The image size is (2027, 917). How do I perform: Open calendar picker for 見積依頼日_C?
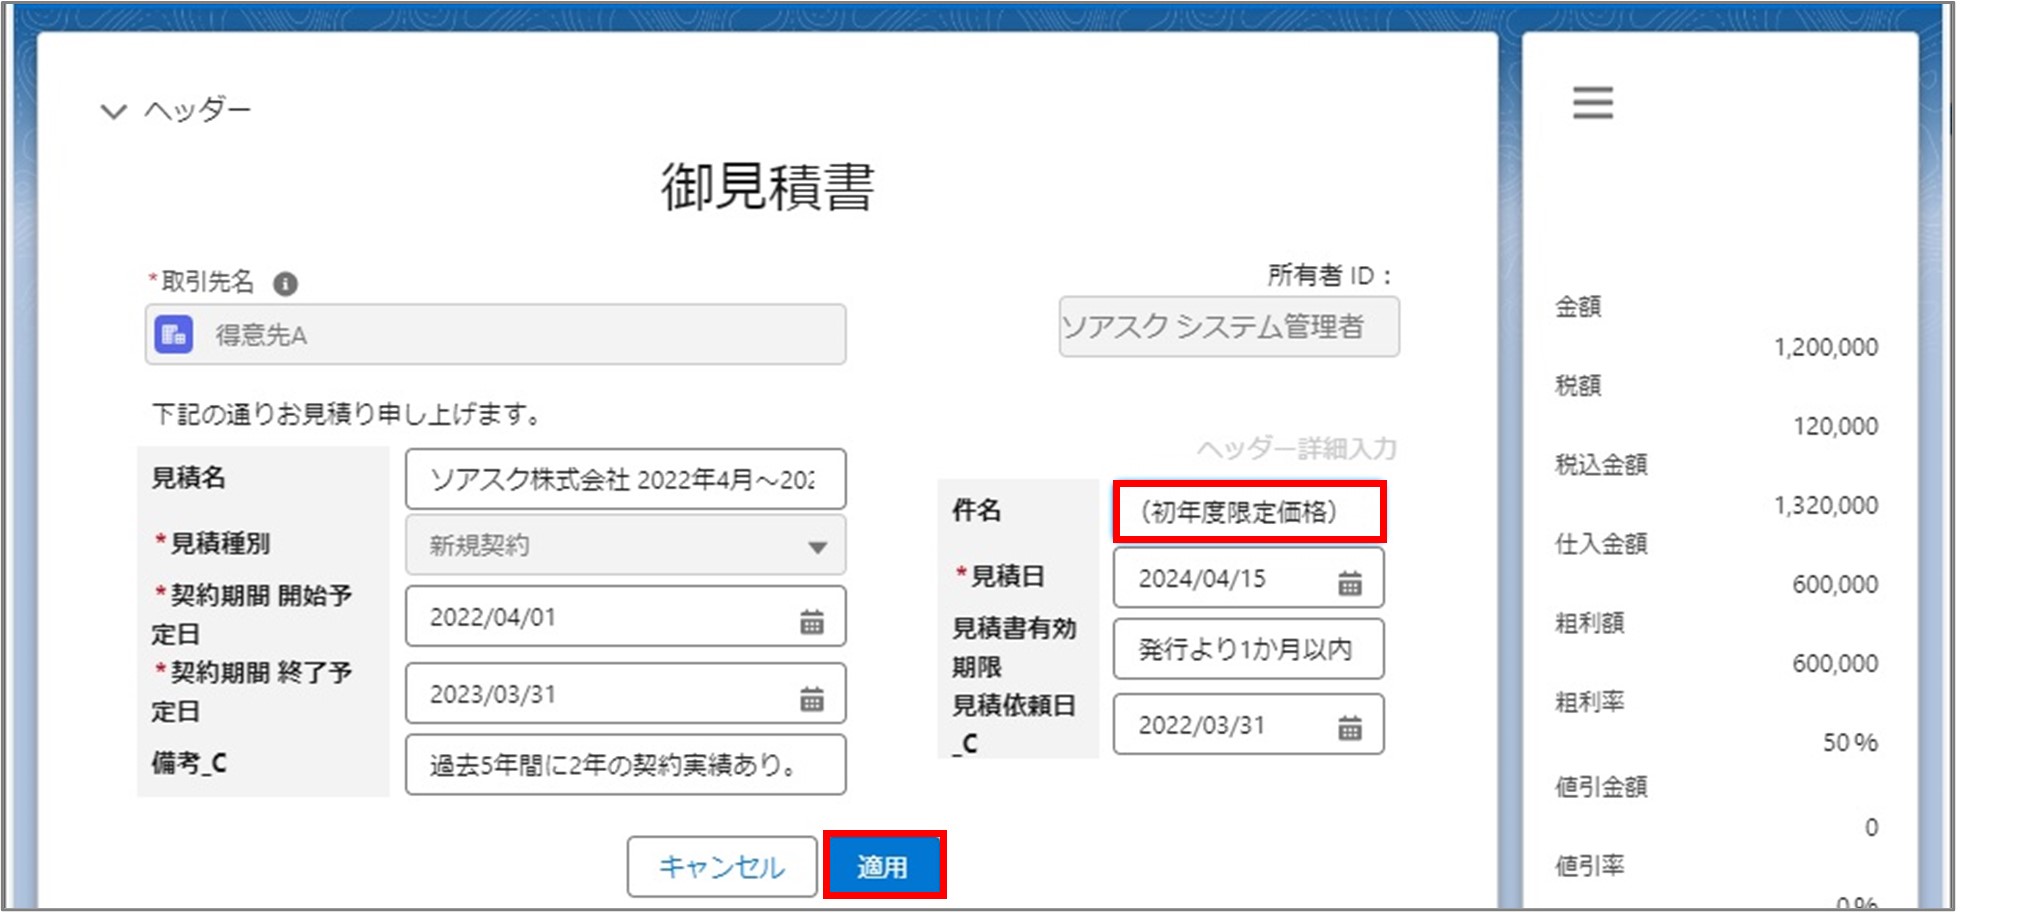[x=1350, y=728]
